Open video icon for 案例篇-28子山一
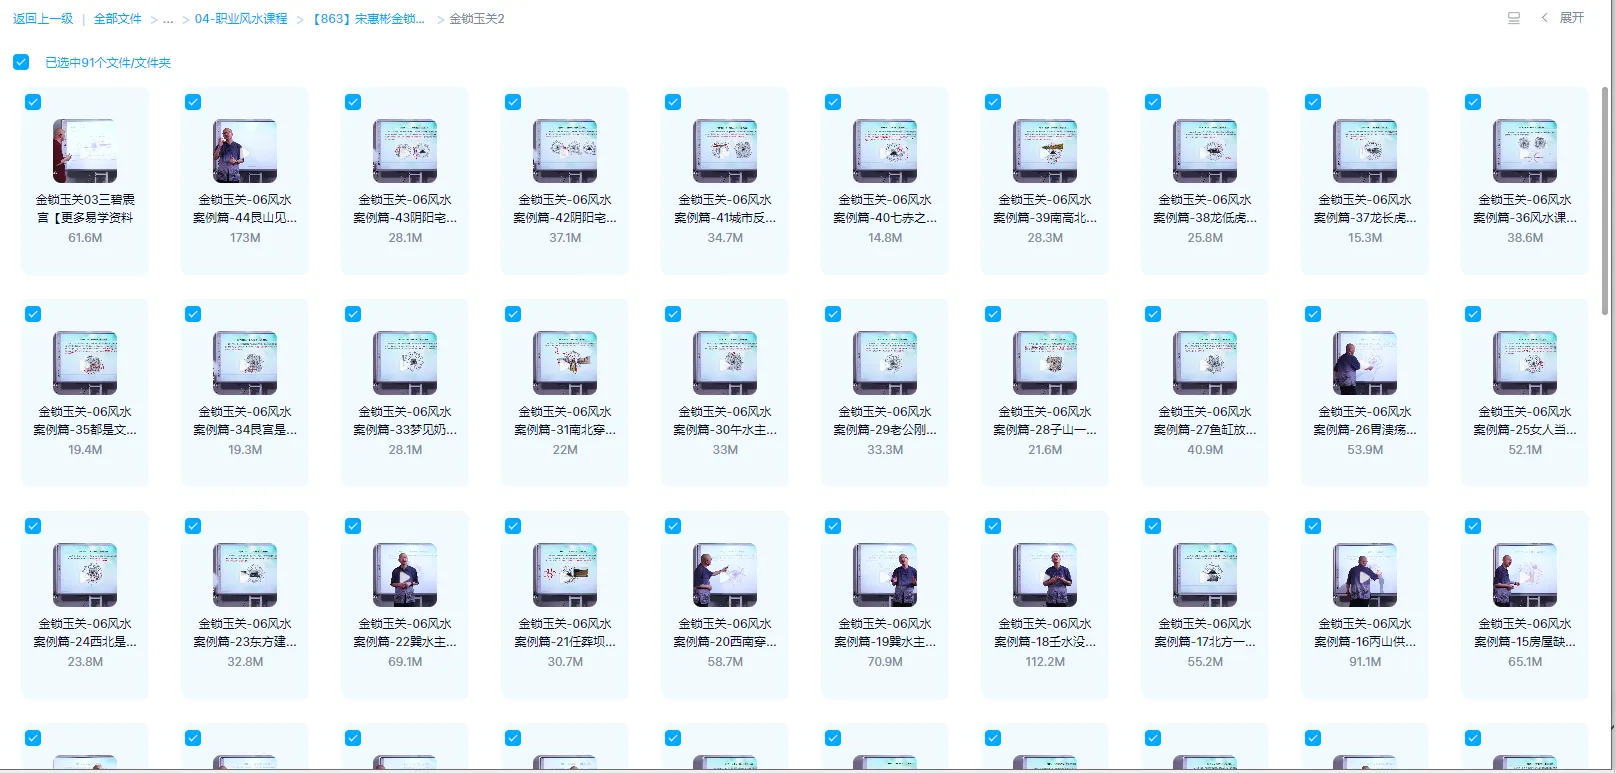 1045,363
